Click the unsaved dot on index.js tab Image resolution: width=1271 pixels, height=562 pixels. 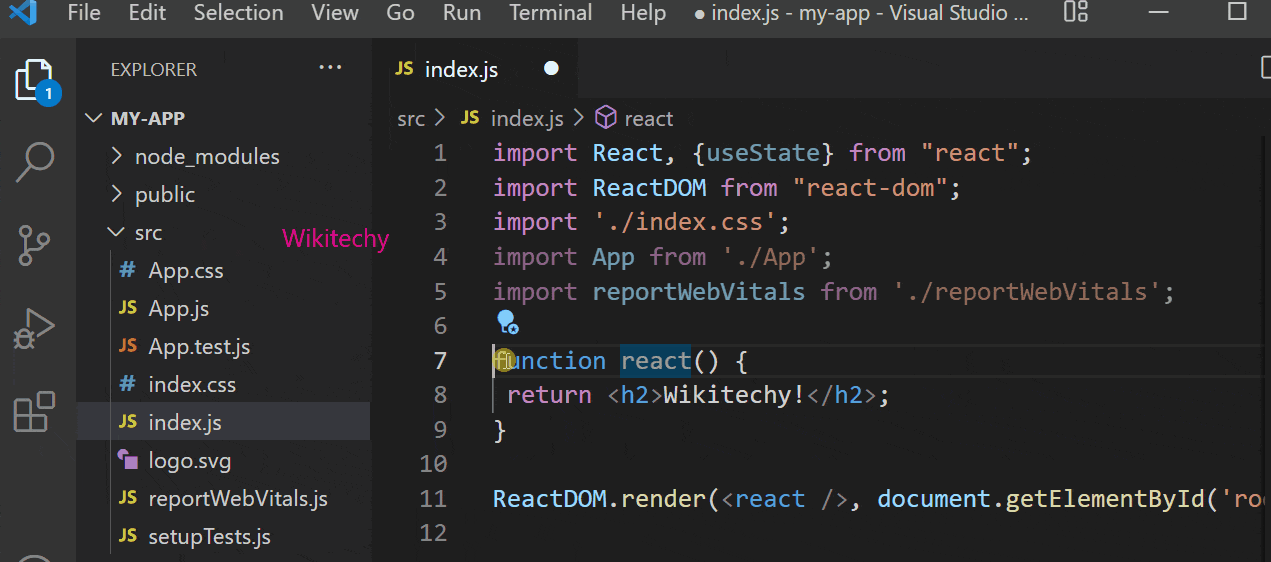[x=551, y=69]
